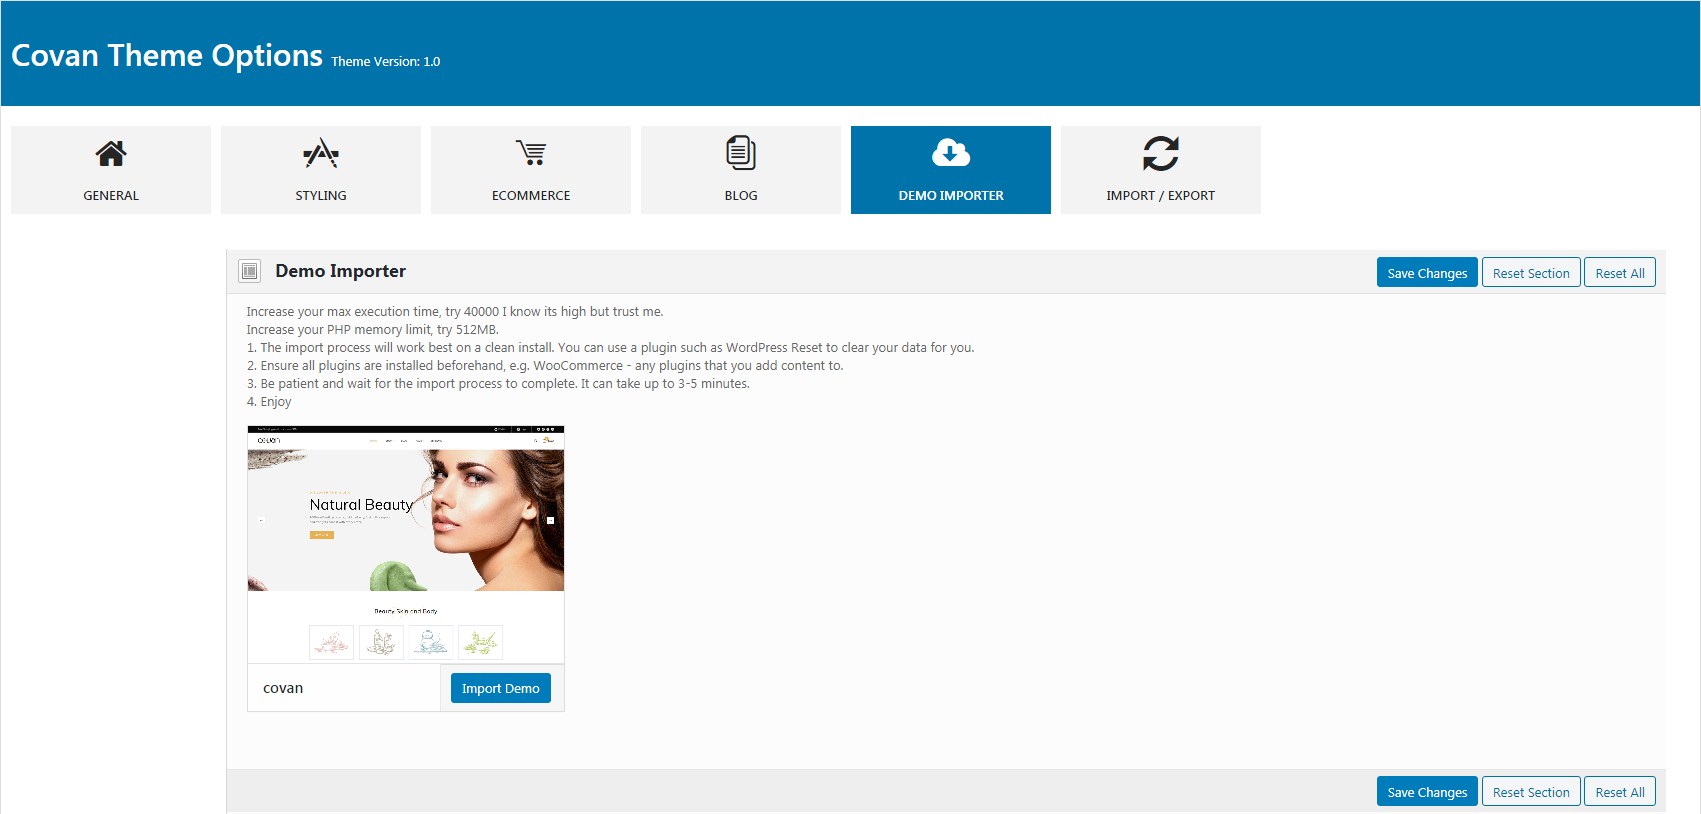Click the bottom Reset All button
This screenshot has height=814, width=1701.
click(x=1620, y=792)
